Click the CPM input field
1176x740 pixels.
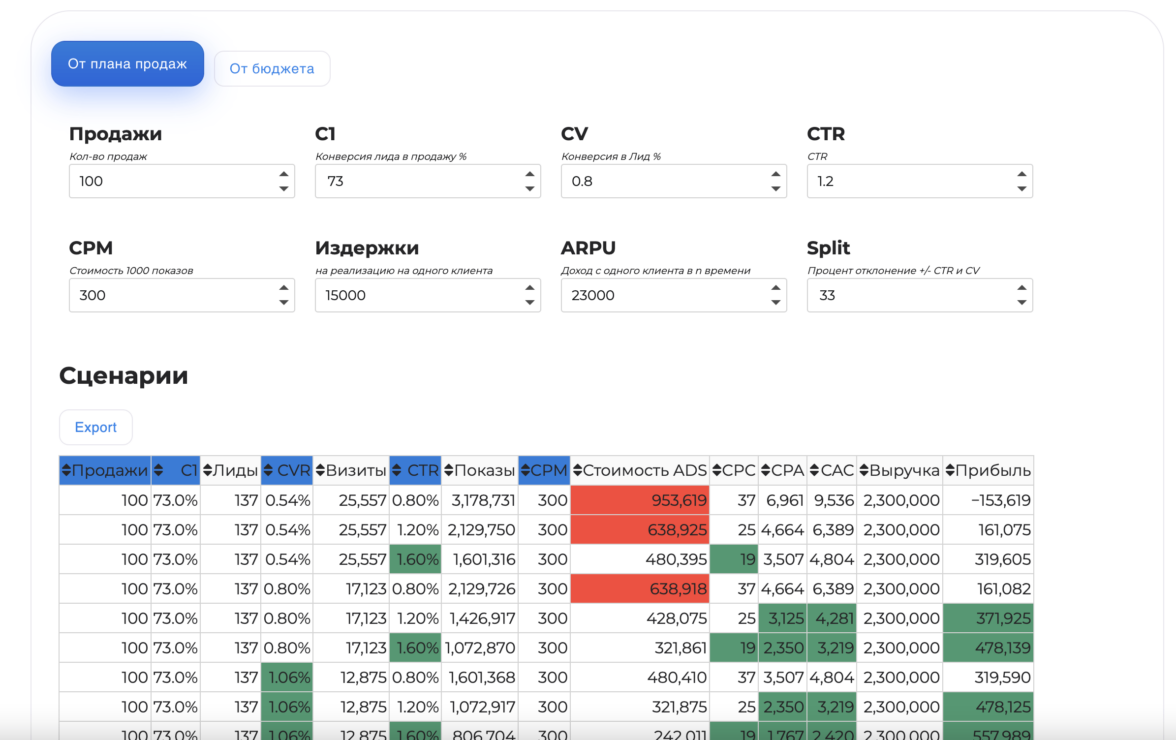coord(170,295)
